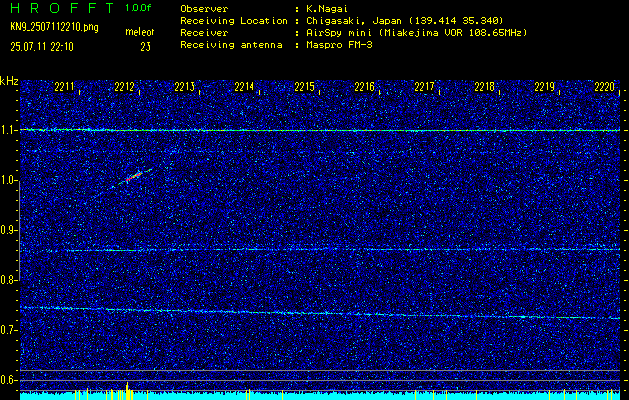The image size is (629, 400).
Task: Click the 0.9 frequency axis label
Action: click(x=7, y=230)
